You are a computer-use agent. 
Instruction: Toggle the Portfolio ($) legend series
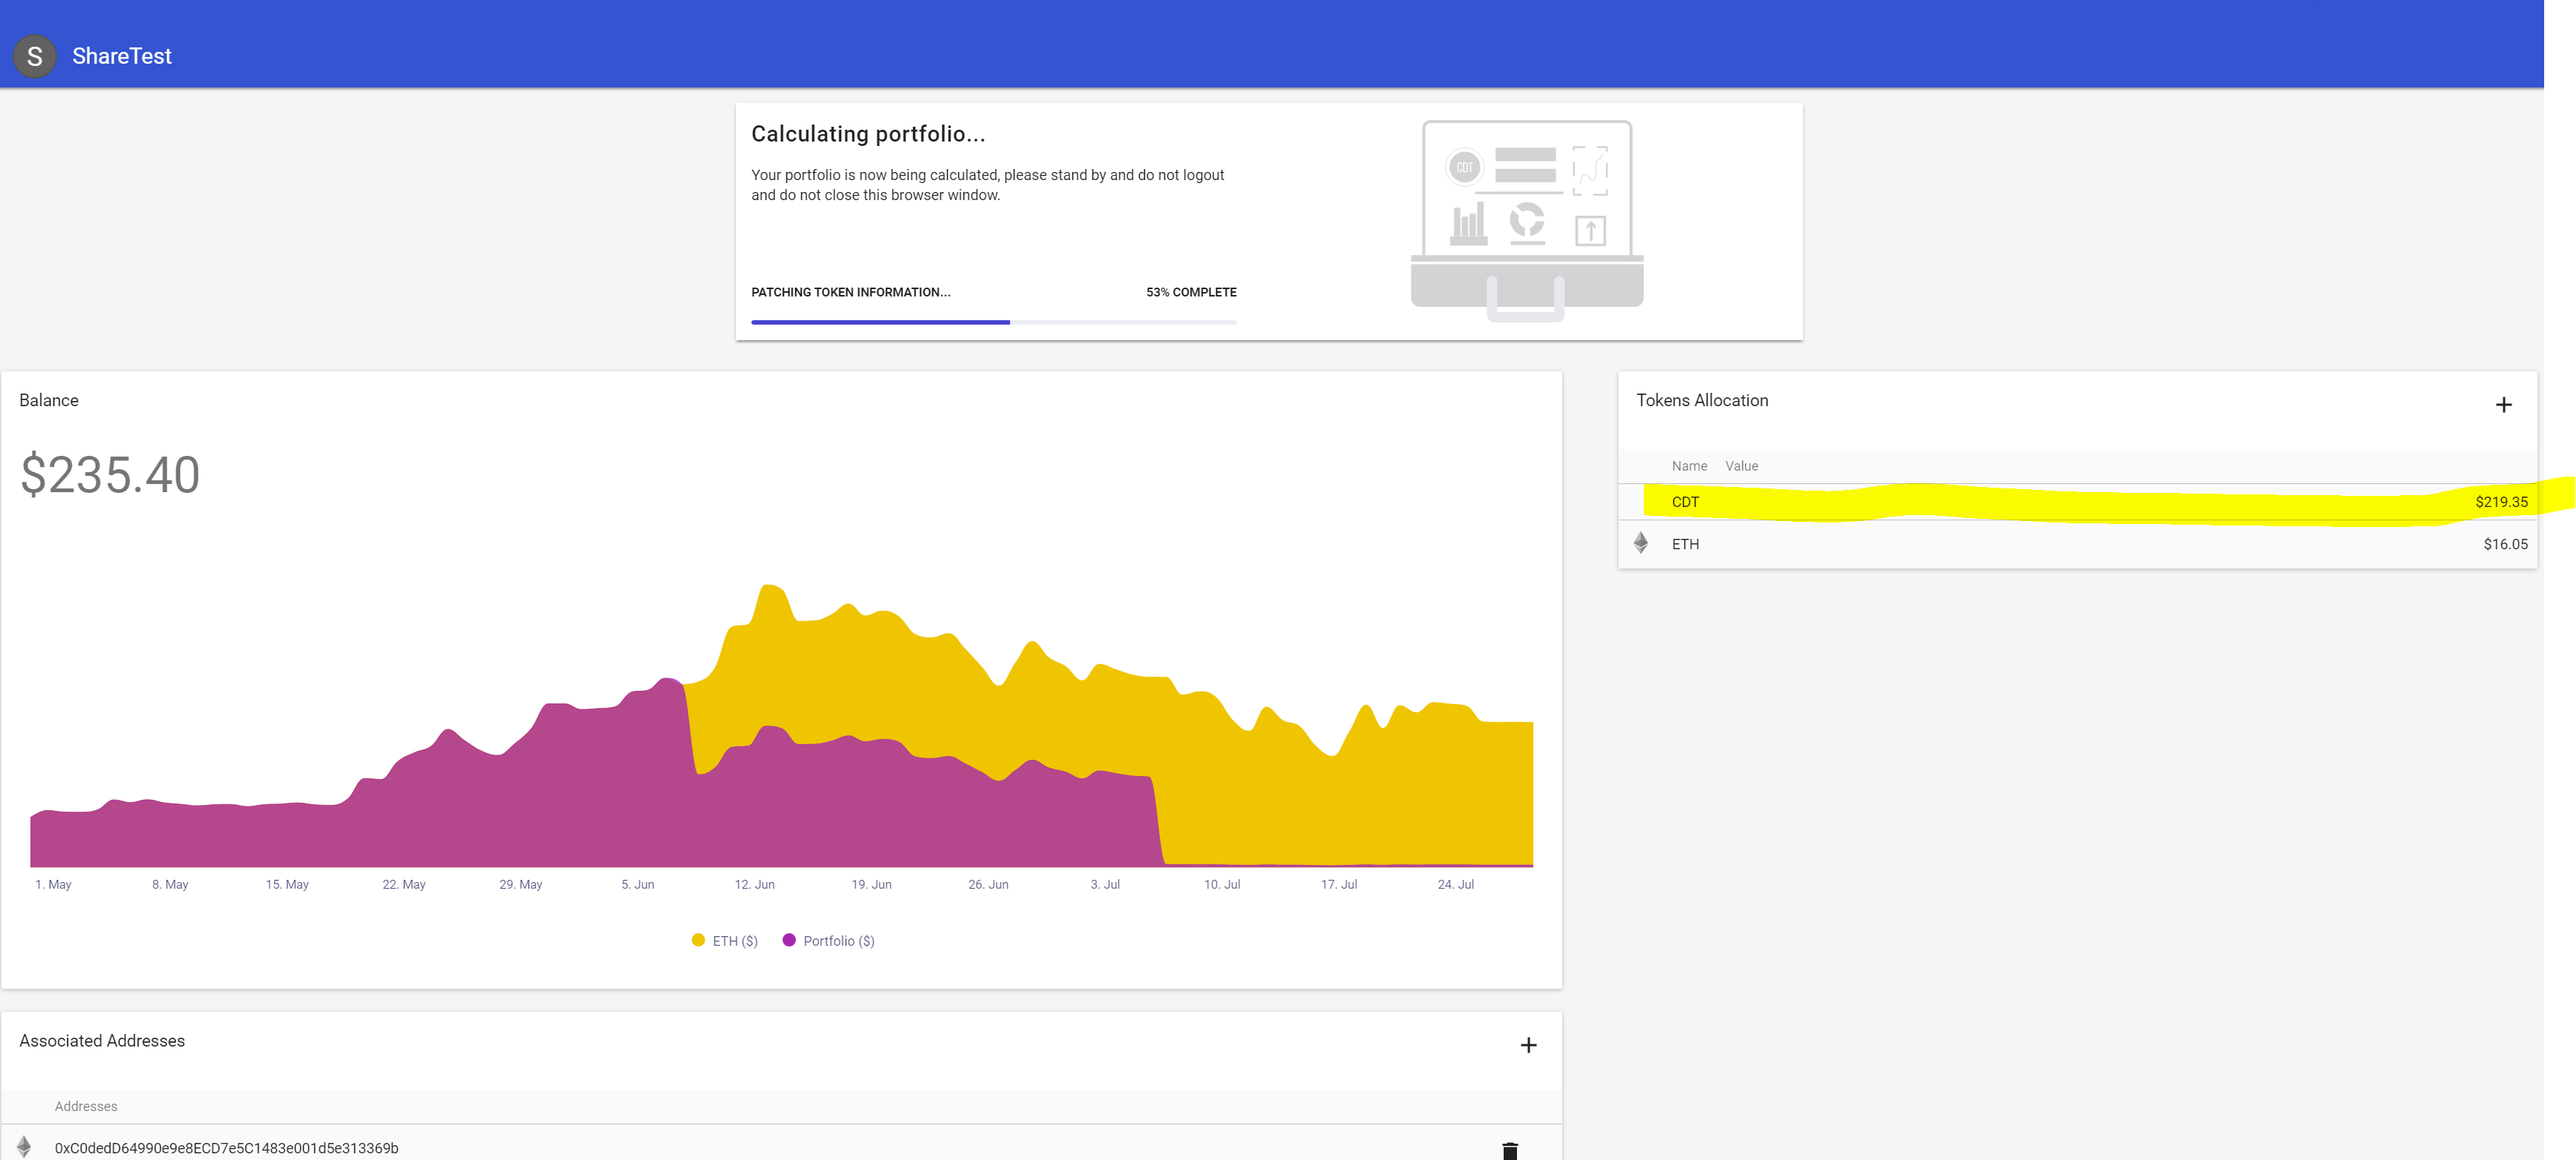pos(829,941)
